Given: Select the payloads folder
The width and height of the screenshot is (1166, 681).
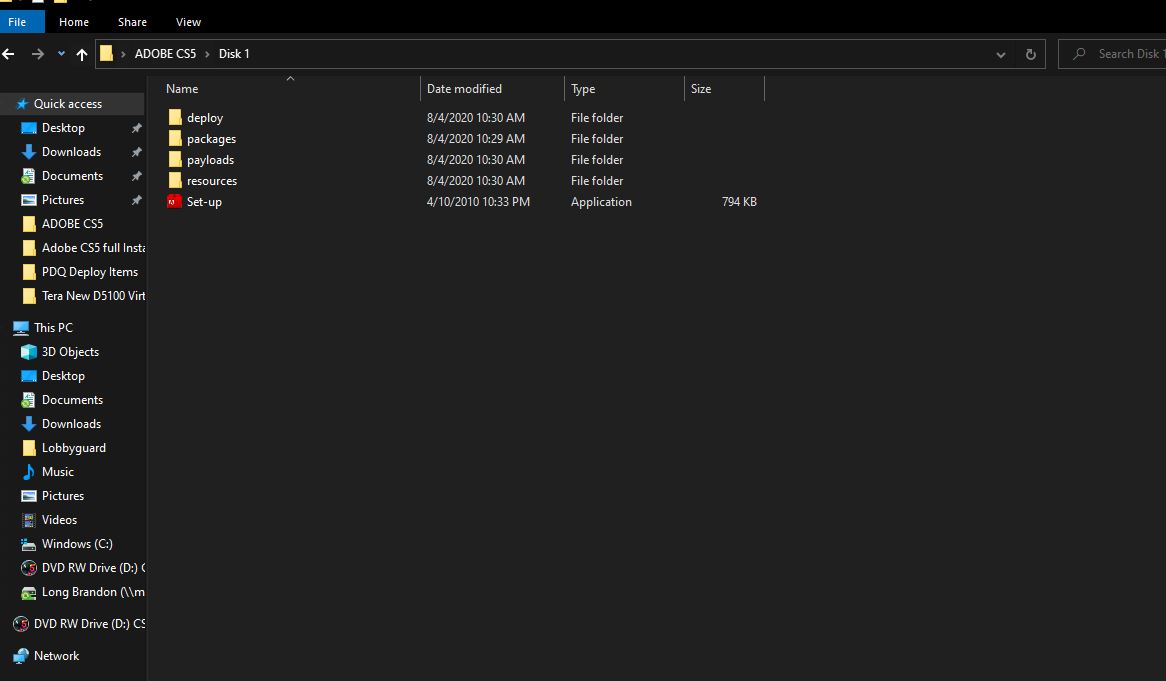Looking at the screenshot, I should [210, 160].
